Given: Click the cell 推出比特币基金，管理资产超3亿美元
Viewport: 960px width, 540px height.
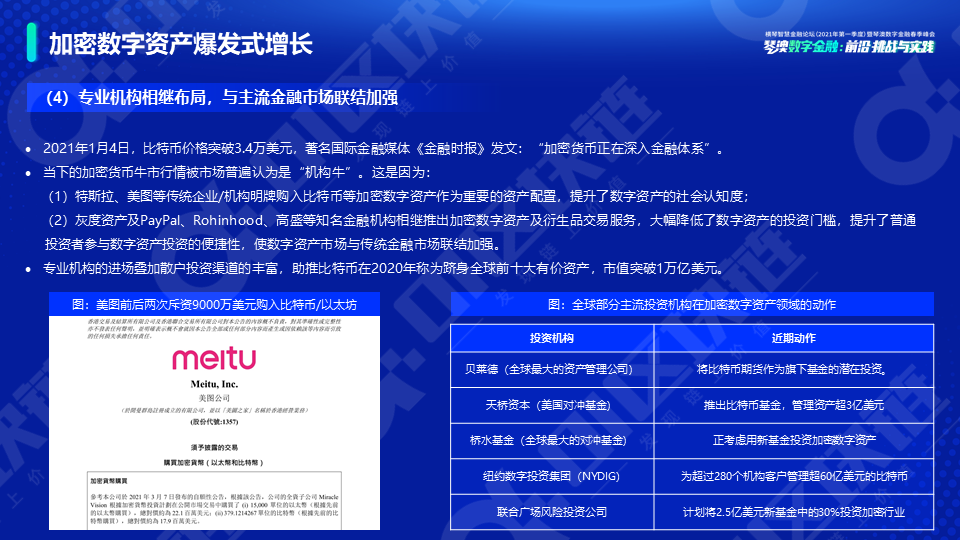Looking at the screenshot, I should 794,405.
